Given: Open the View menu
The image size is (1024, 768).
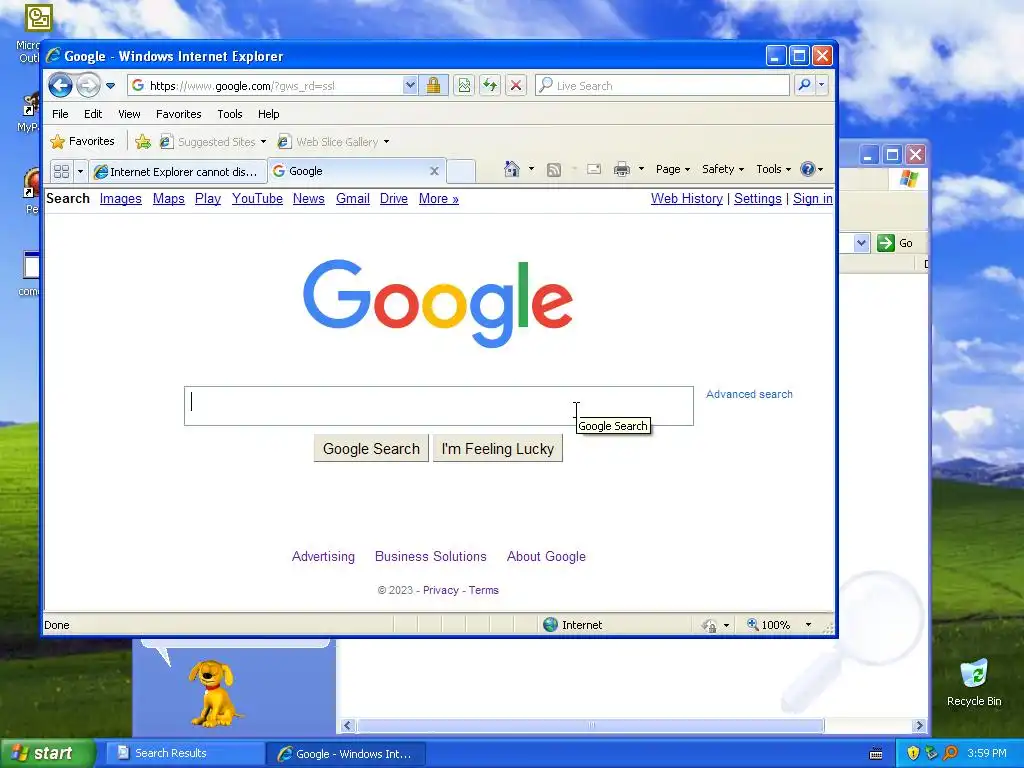Looking at the screenshot, I should pos(129,114).
